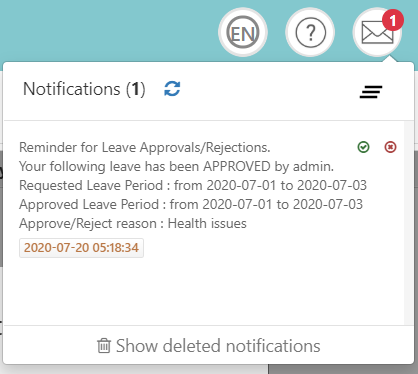Click the notification list vertical scrollbar
The image size is (418, 374).
click(x=409, y=223)
